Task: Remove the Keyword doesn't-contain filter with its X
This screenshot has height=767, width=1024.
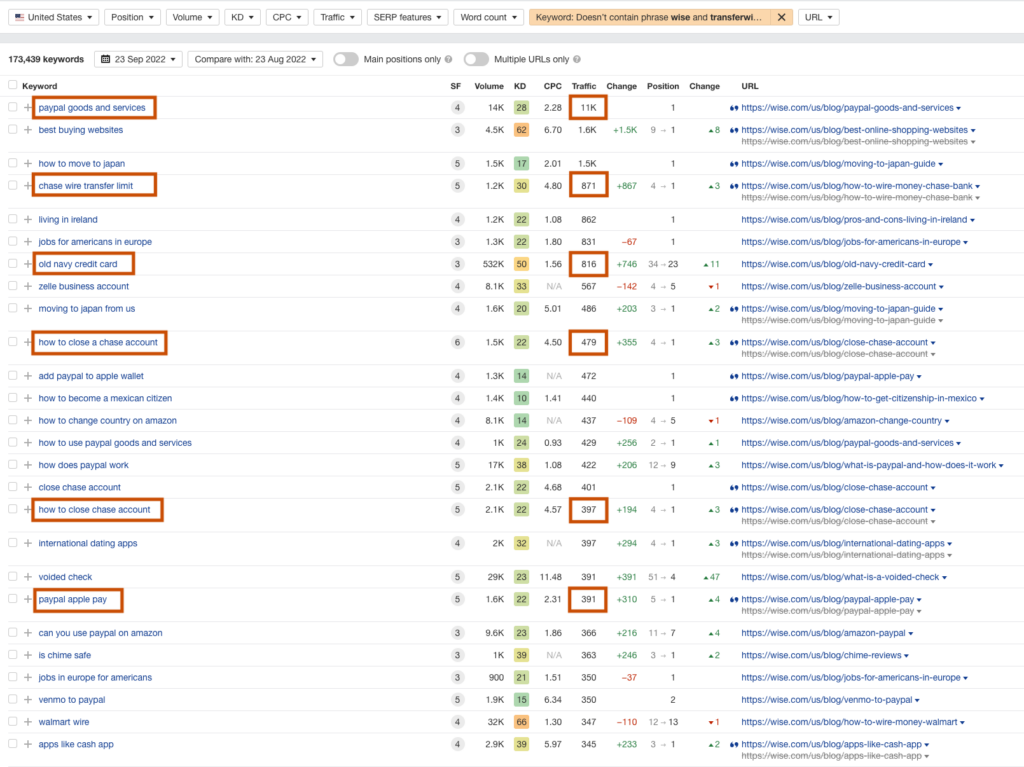Action: coord(781,18)
